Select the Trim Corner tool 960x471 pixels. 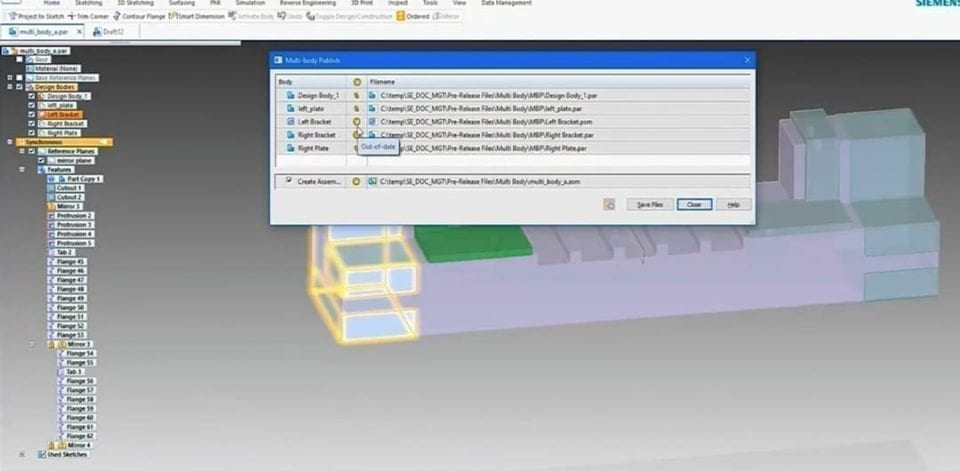pos(88,16)
